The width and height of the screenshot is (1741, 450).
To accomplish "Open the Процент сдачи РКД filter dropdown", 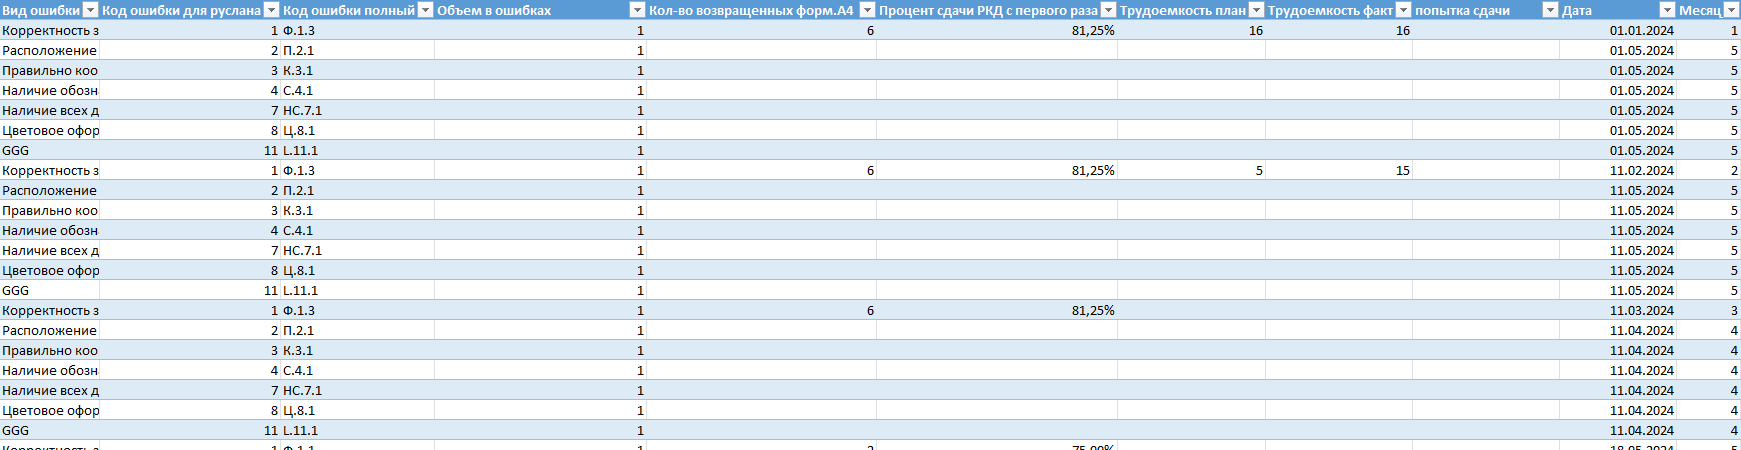I will point(1108,10).
